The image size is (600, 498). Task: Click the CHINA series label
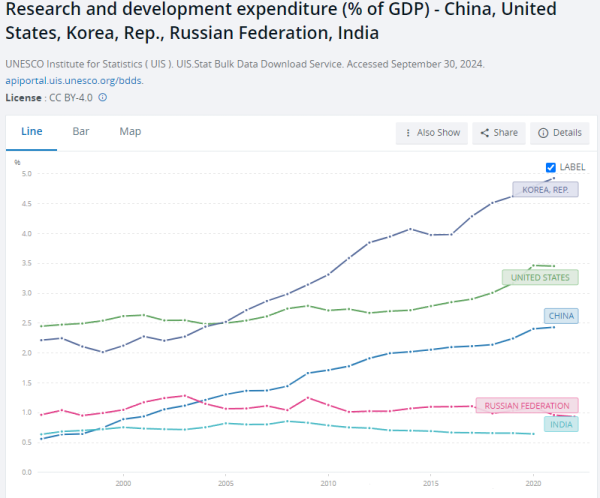coord(564,316)
